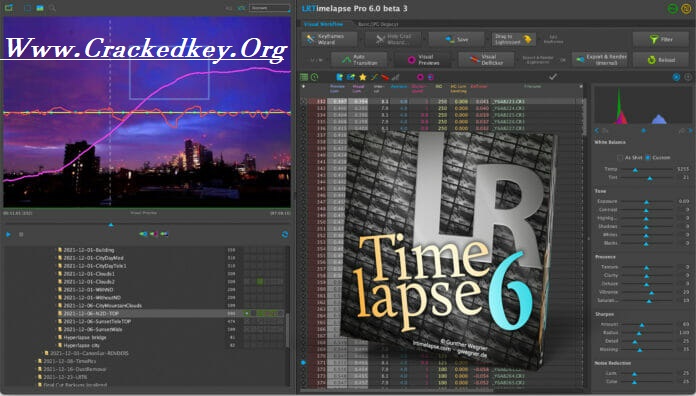This screenshot has height=396, width=696.
Task: Click the green table view icon
Action: (x=304, y=77)
